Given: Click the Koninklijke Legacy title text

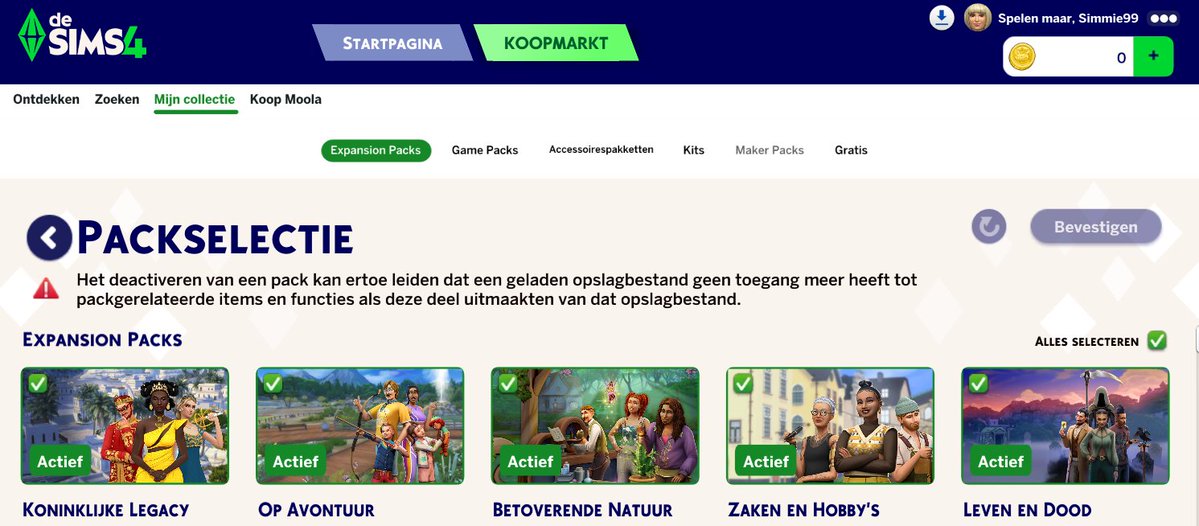Looking at the screenshot, I should [106, 510].
